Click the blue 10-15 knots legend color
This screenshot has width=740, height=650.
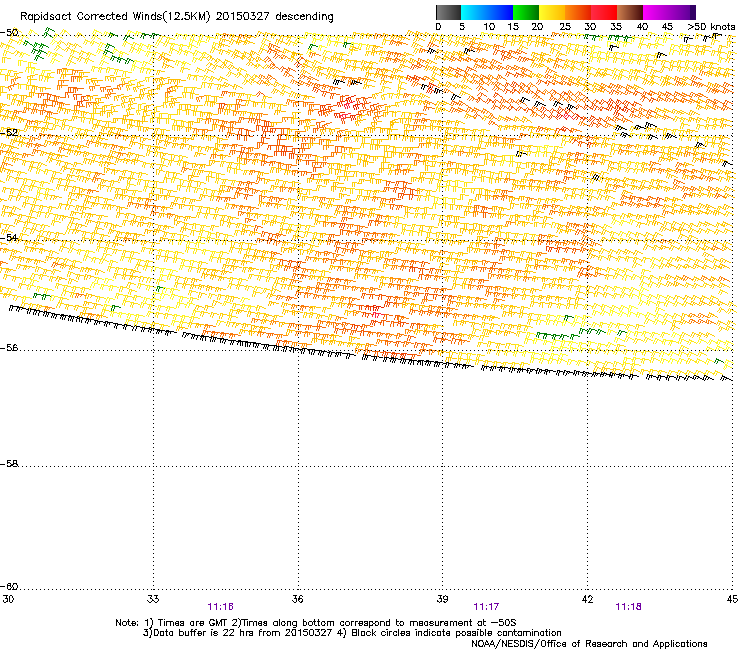tap(500, 12)
